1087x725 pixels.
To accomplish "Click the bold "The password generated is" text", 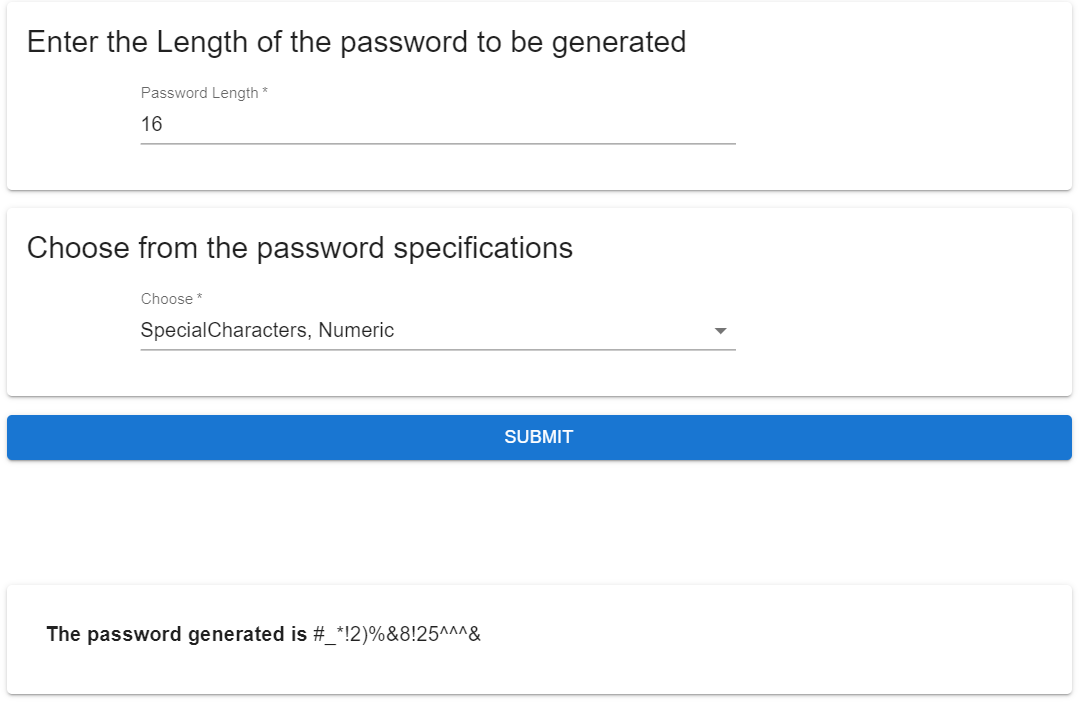I will pos(177,634).
